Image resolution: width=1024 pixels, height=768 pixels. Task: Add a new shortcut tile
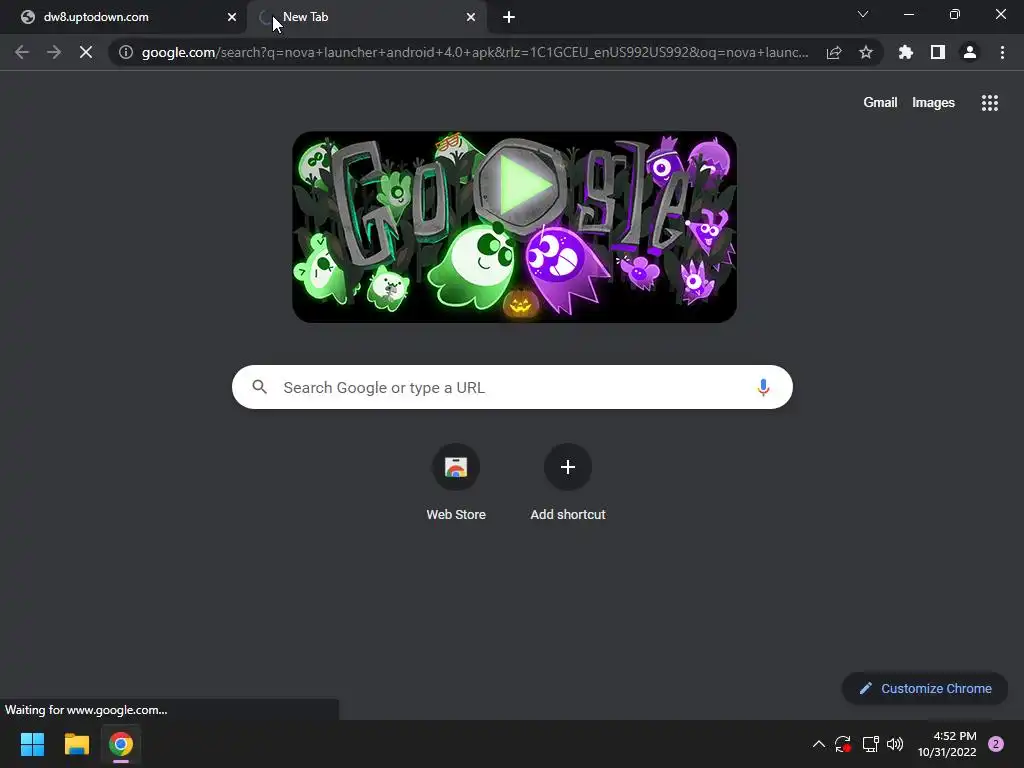pos(568,482)
